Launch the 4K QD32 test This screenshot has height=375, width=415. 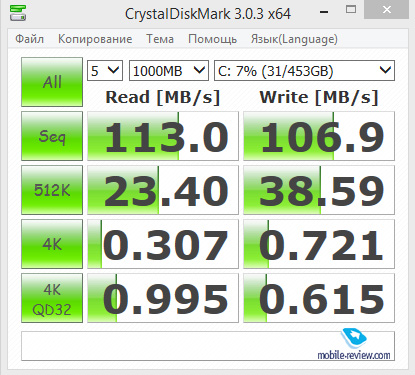[52, 298]
